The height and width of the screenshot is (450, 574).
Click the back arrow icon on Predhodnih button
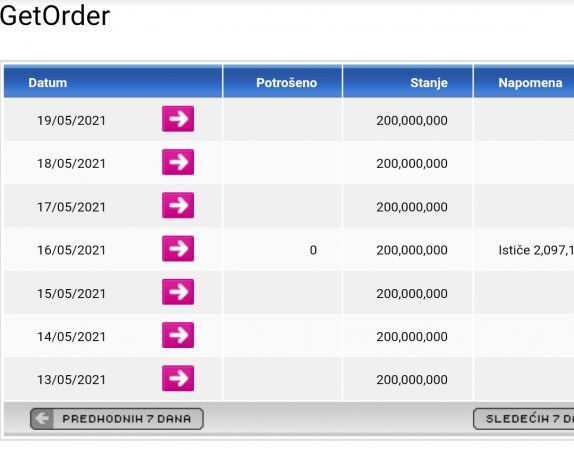(42, 419)
